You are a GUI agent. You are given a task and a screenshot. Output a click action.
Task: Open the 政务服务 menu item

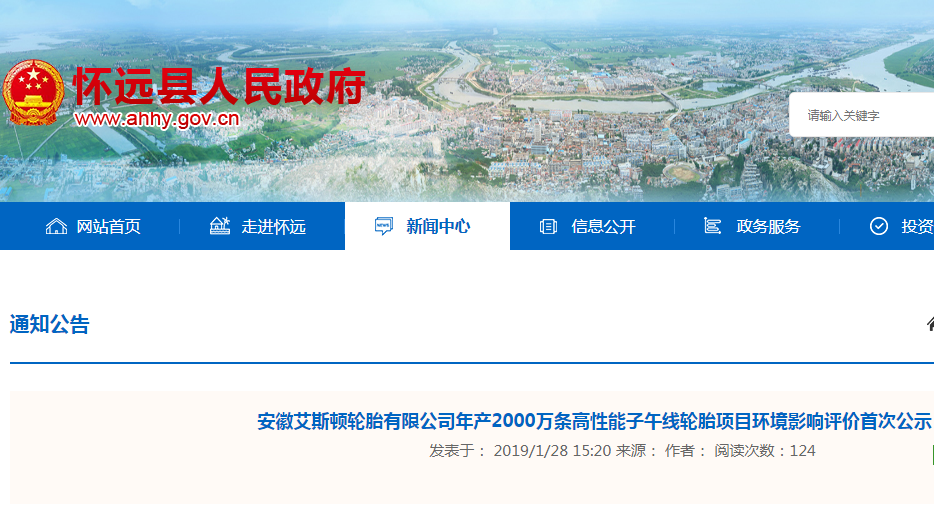pos(768,226)
